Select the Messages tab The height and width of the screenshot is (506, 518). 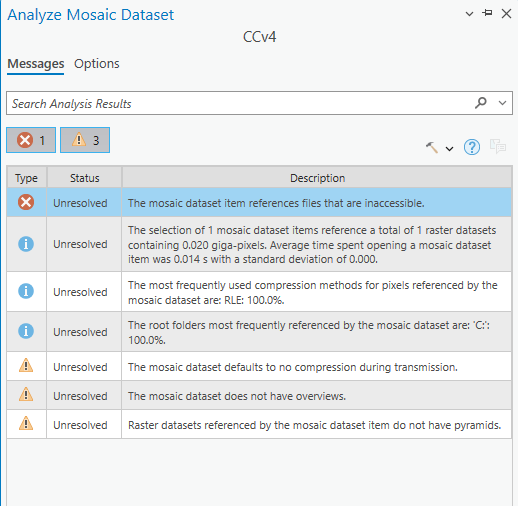tap(36, 64)
